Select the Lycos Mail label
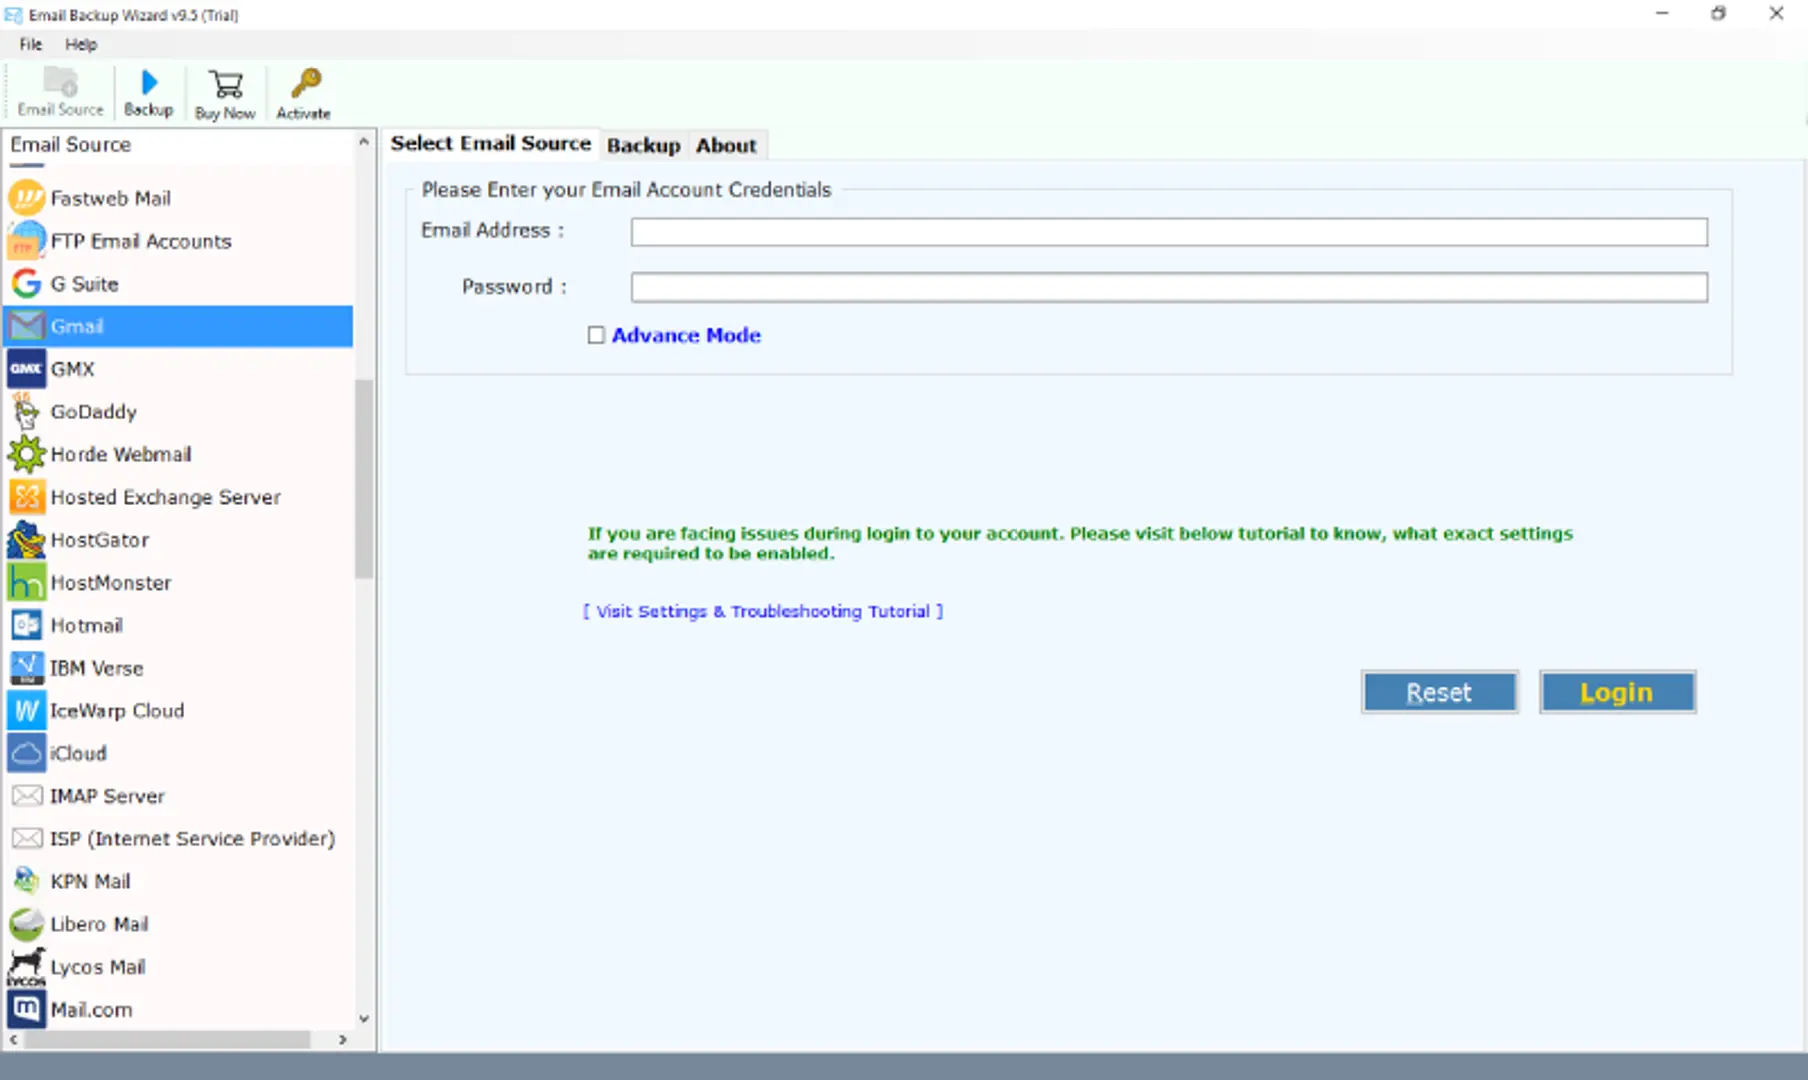Viewport: 1808px width, 1080px height. click(x=98, y=967)
